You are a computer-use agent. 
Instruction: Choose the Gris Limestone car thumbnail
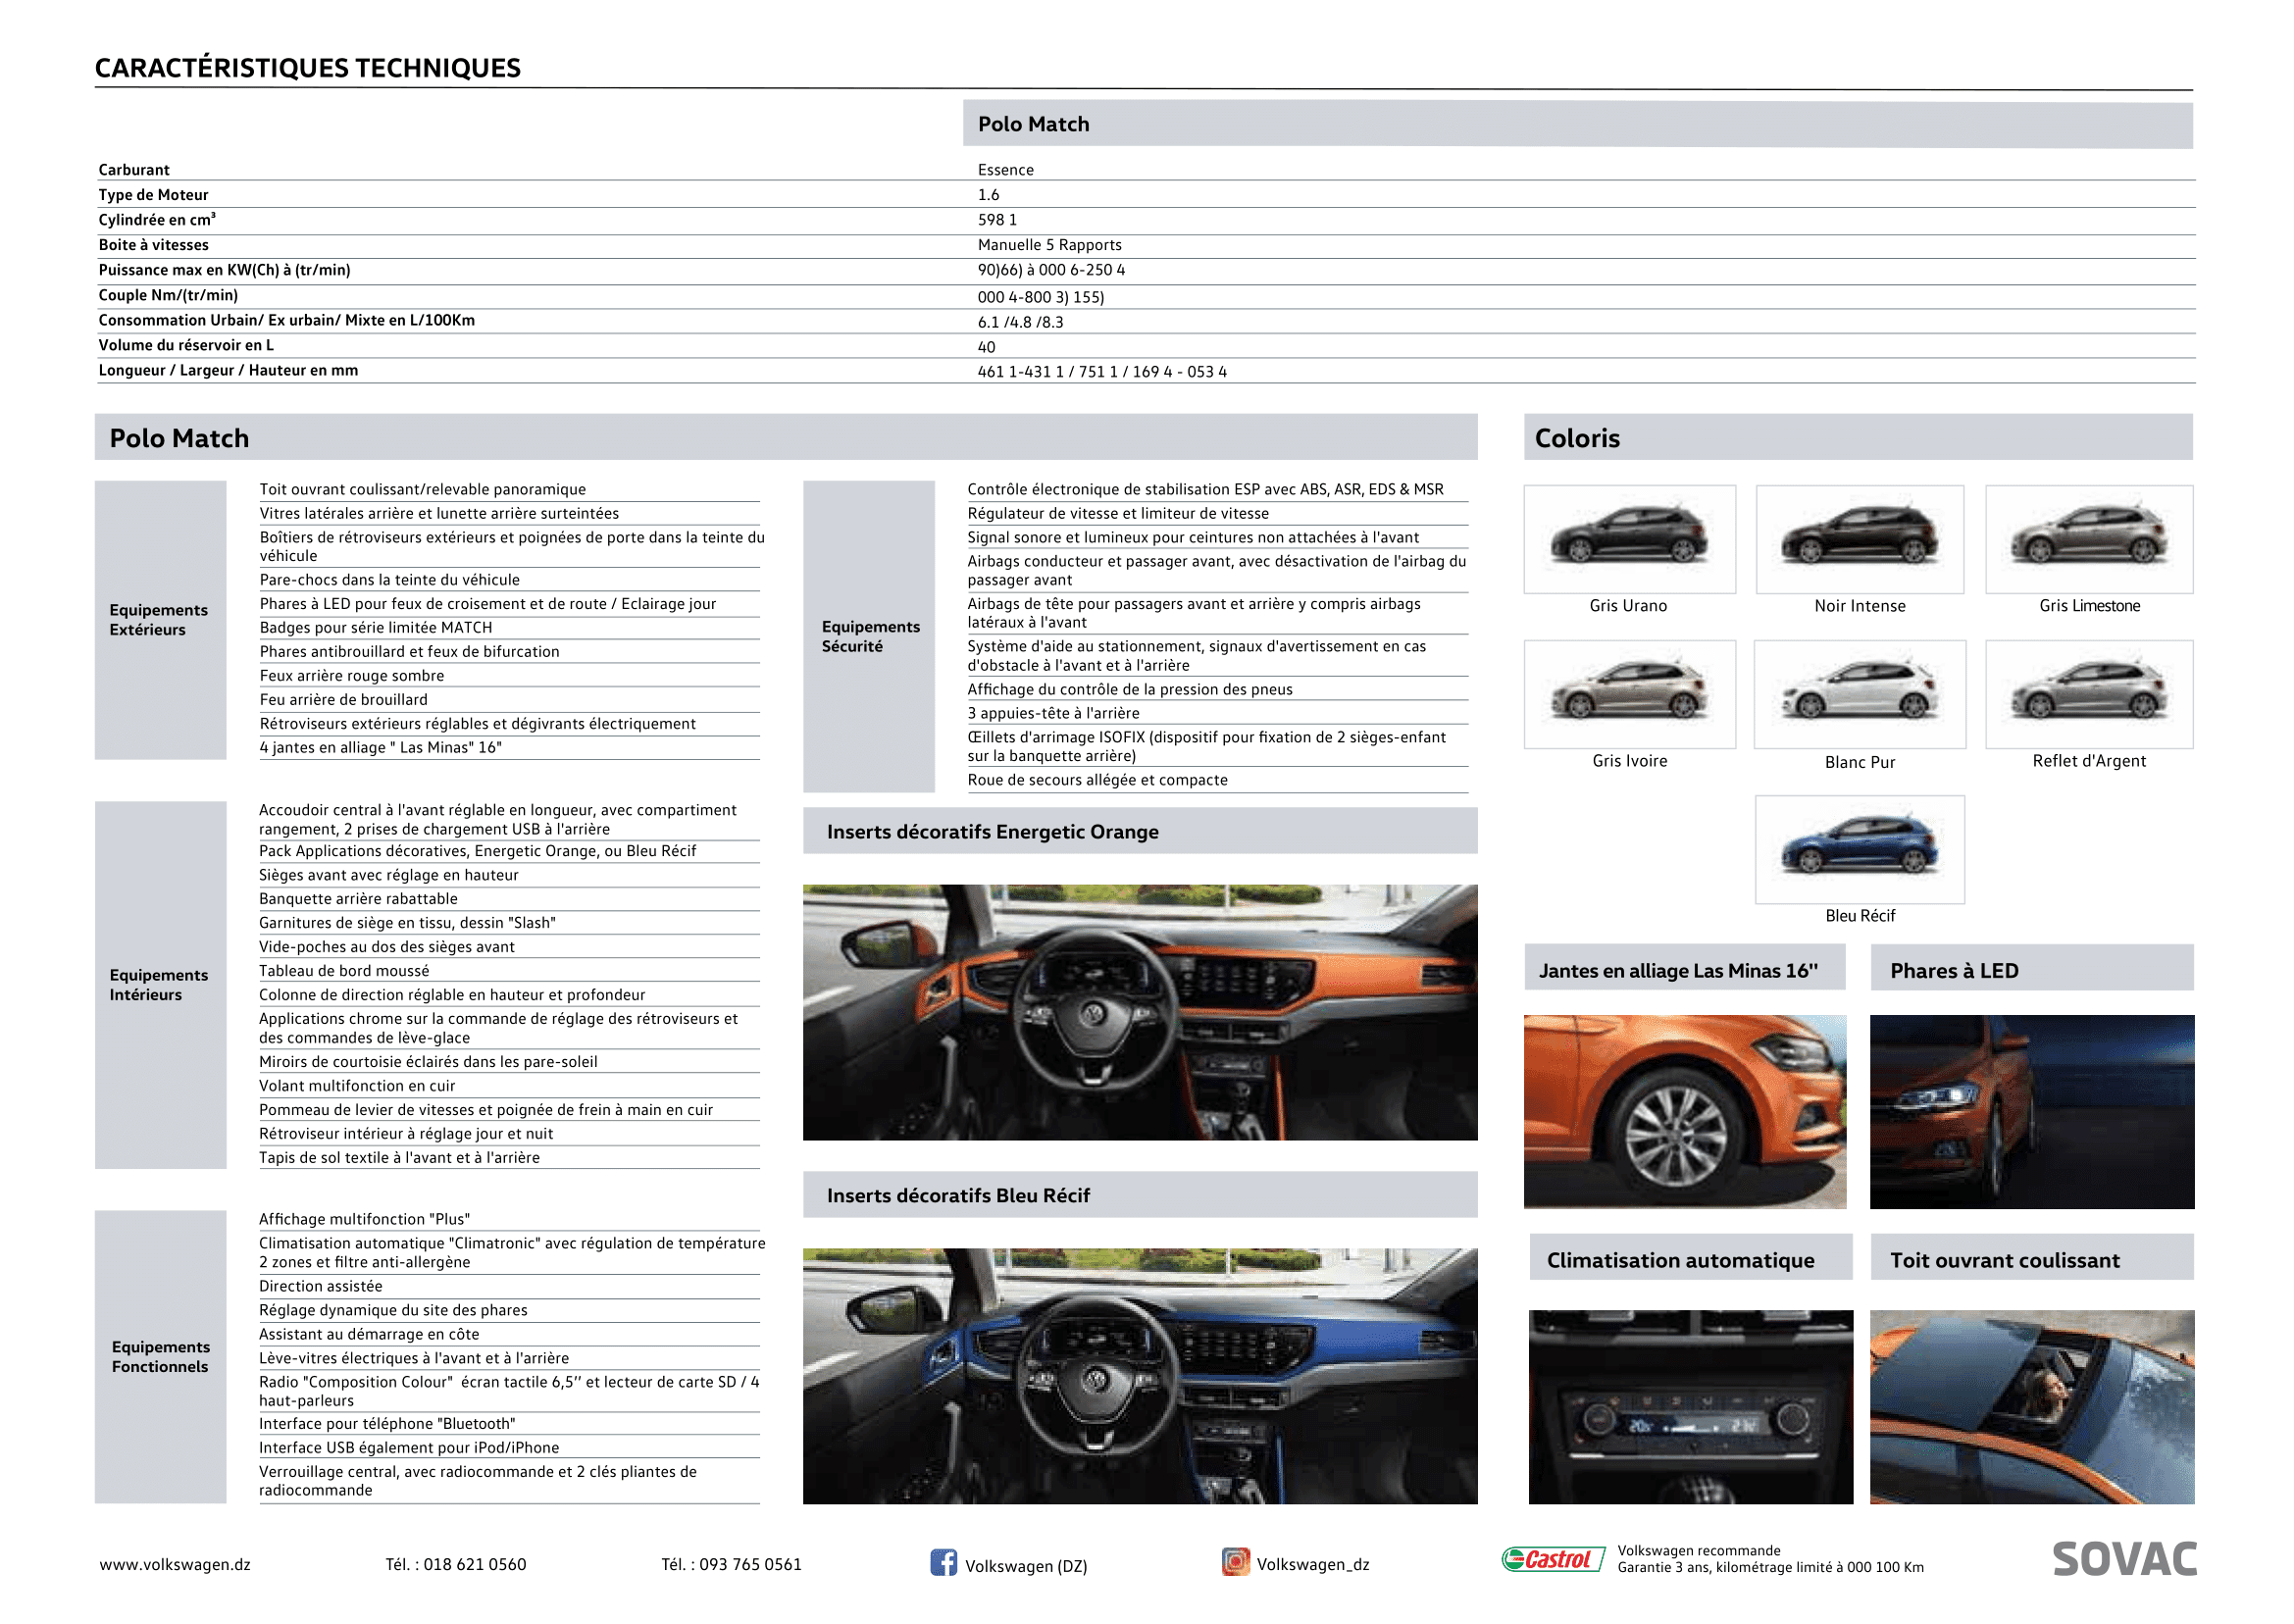point(2088,539)
